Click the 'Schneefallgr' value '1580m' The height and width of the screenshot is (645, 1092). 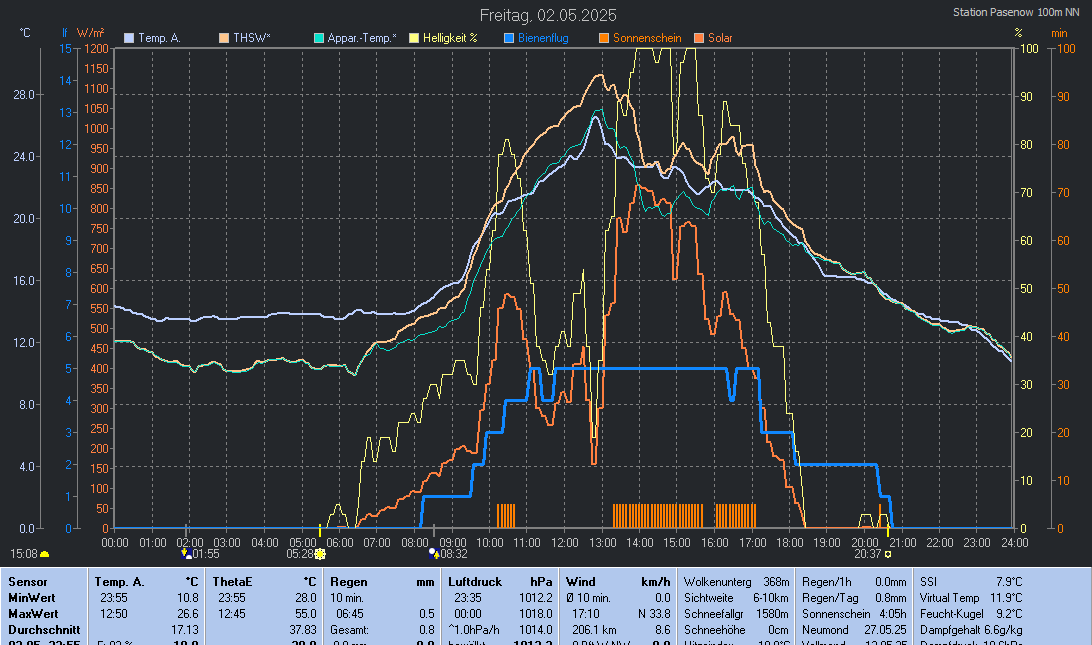tap(774, 614)
